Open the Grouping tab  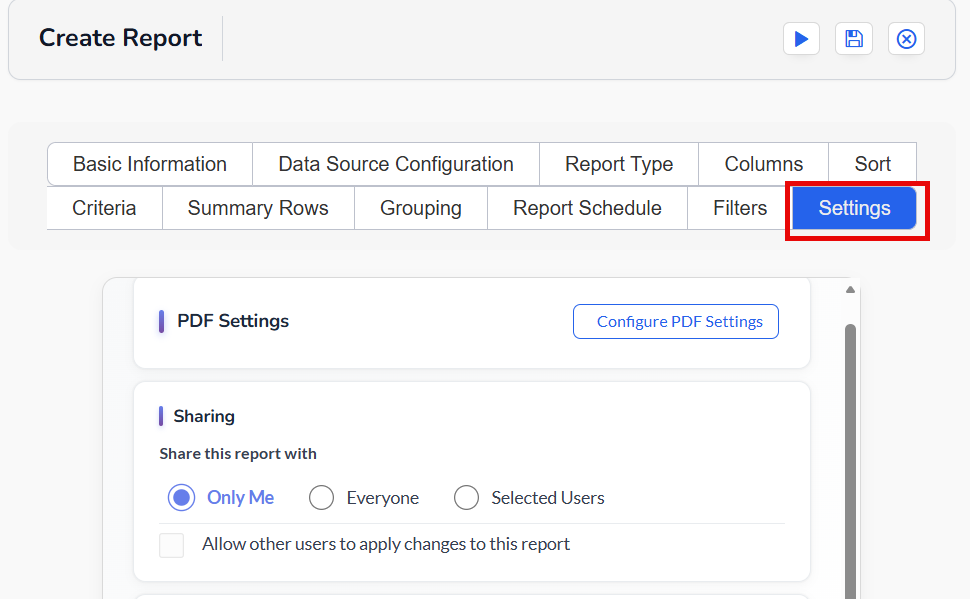pyautogui.click(x=421, y=208)
